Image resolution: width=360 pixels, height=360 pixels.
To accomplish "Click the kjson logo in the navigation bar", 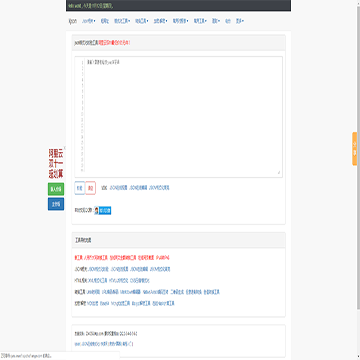I will [x=73, y=21].
